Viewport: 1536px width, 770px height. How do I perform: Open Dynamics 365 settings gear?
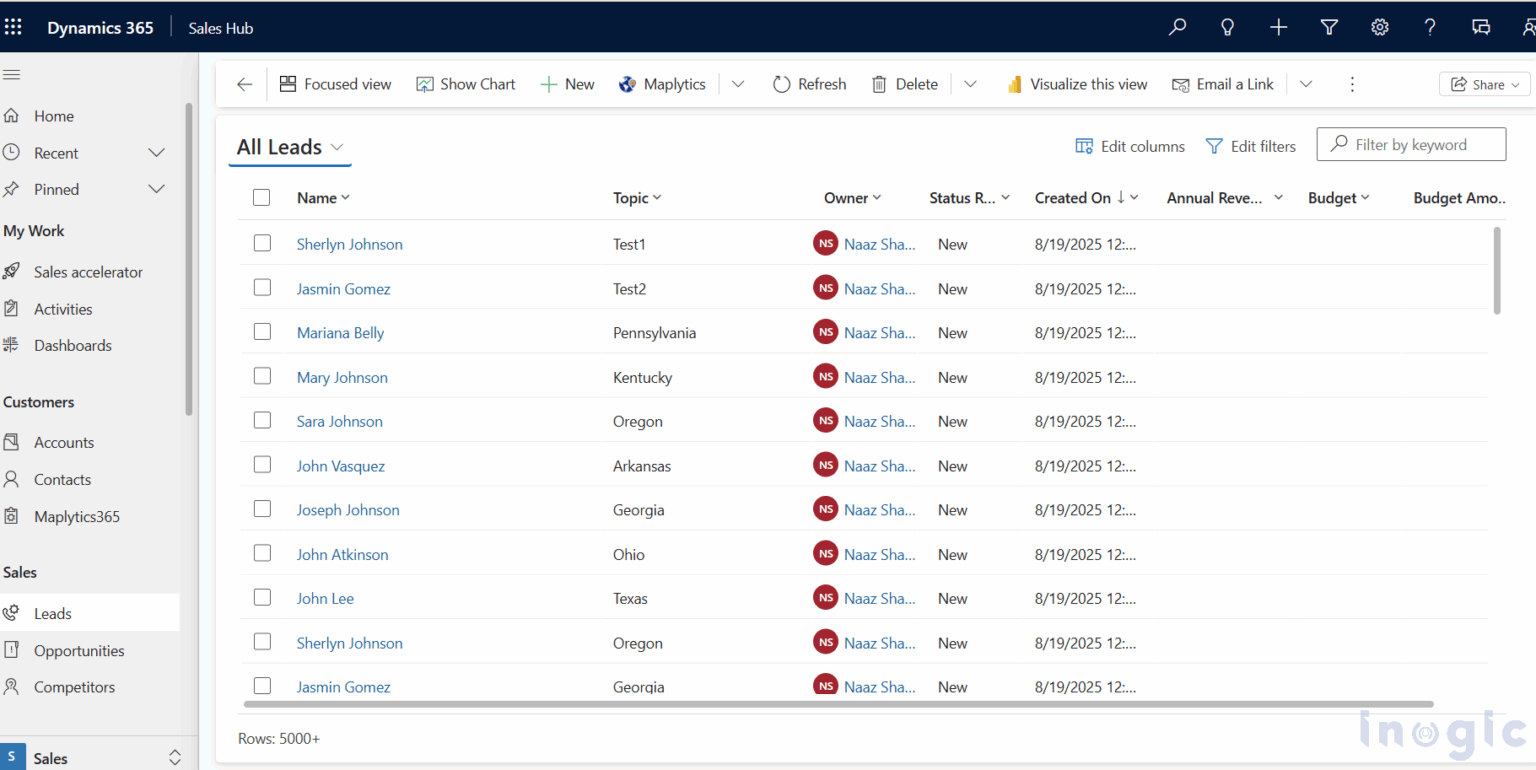pos(1380,27)
